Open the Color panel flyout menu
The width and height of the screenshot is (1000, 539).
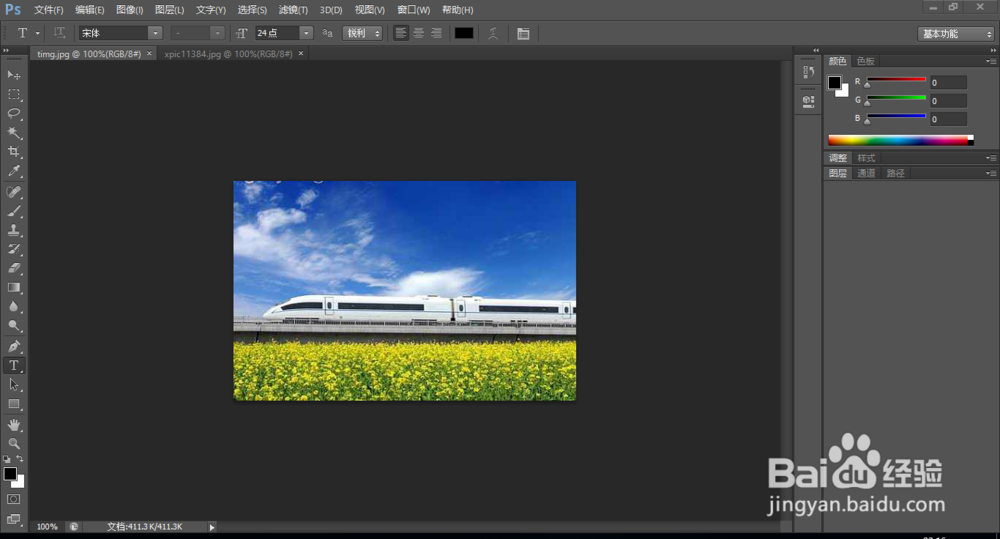[x=990, y=61]
